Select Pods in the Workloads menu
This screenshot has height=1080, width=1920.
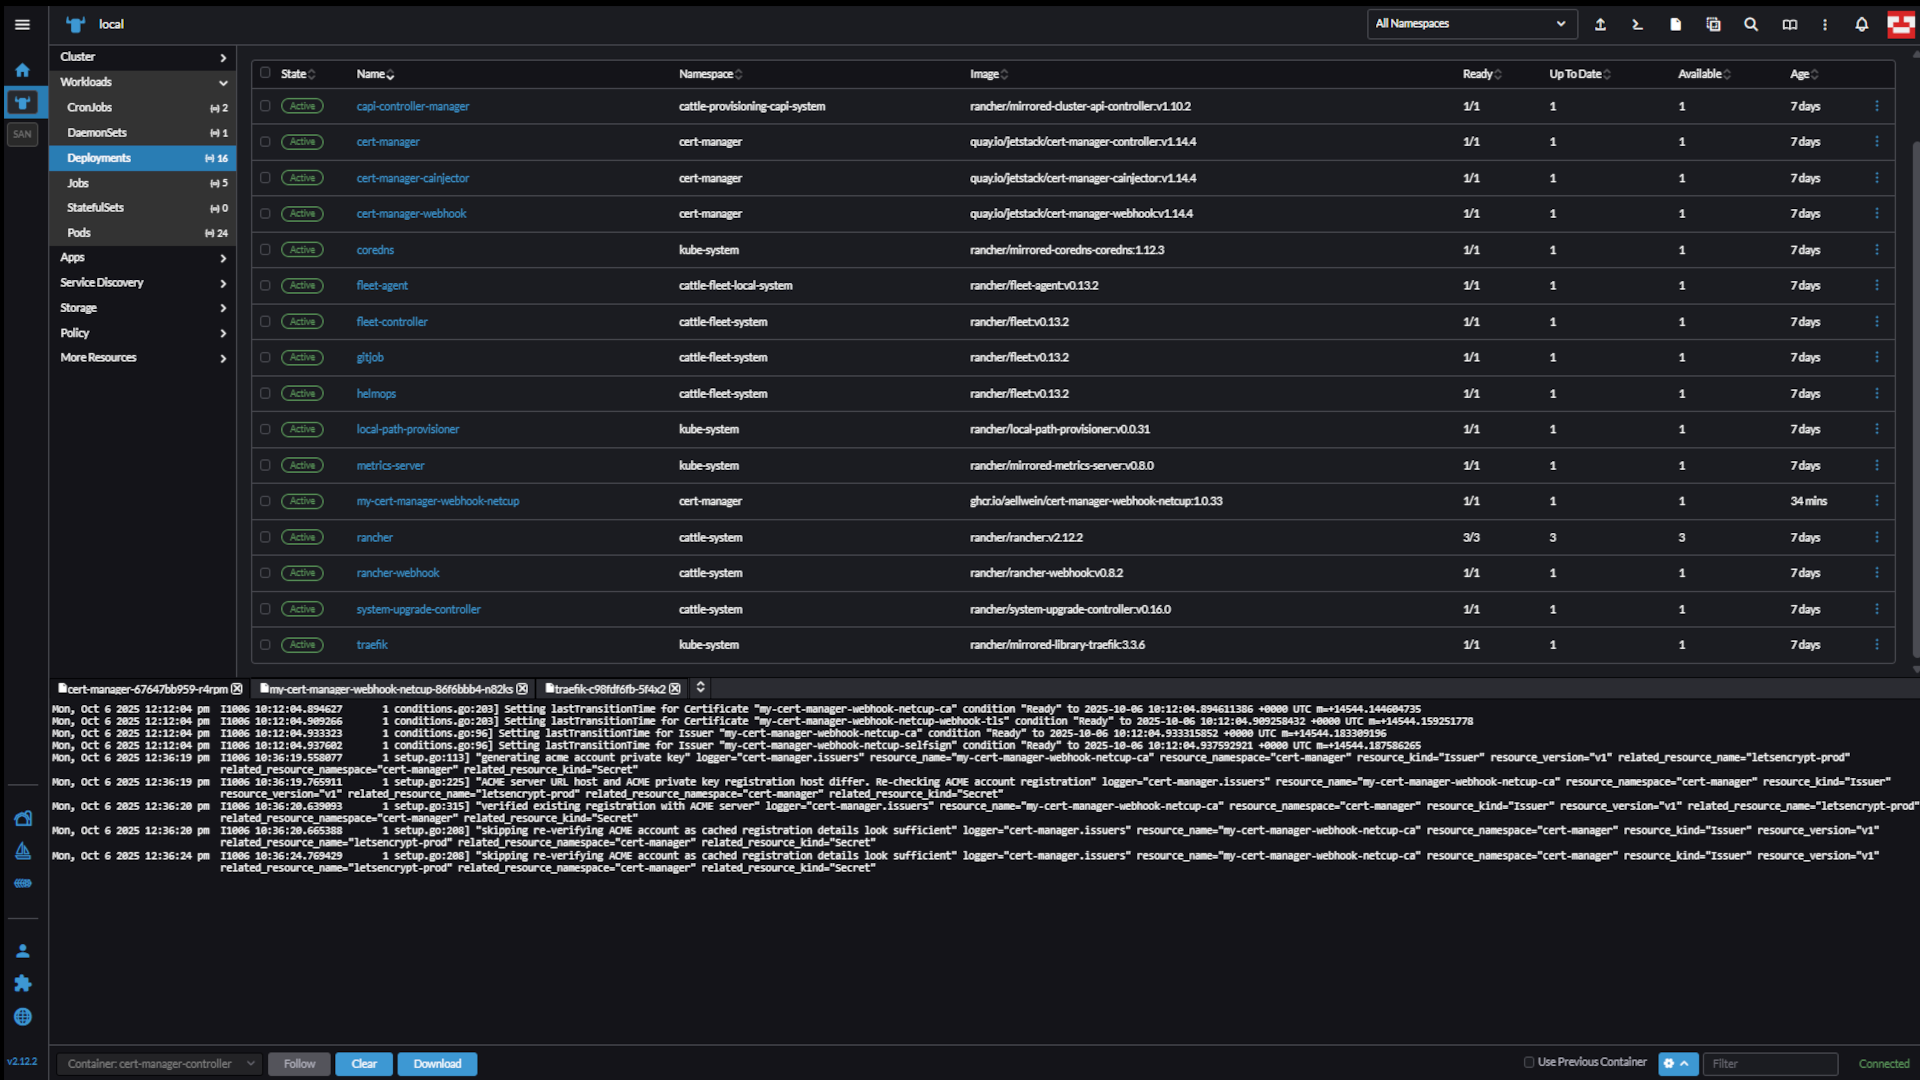(79, 233)
